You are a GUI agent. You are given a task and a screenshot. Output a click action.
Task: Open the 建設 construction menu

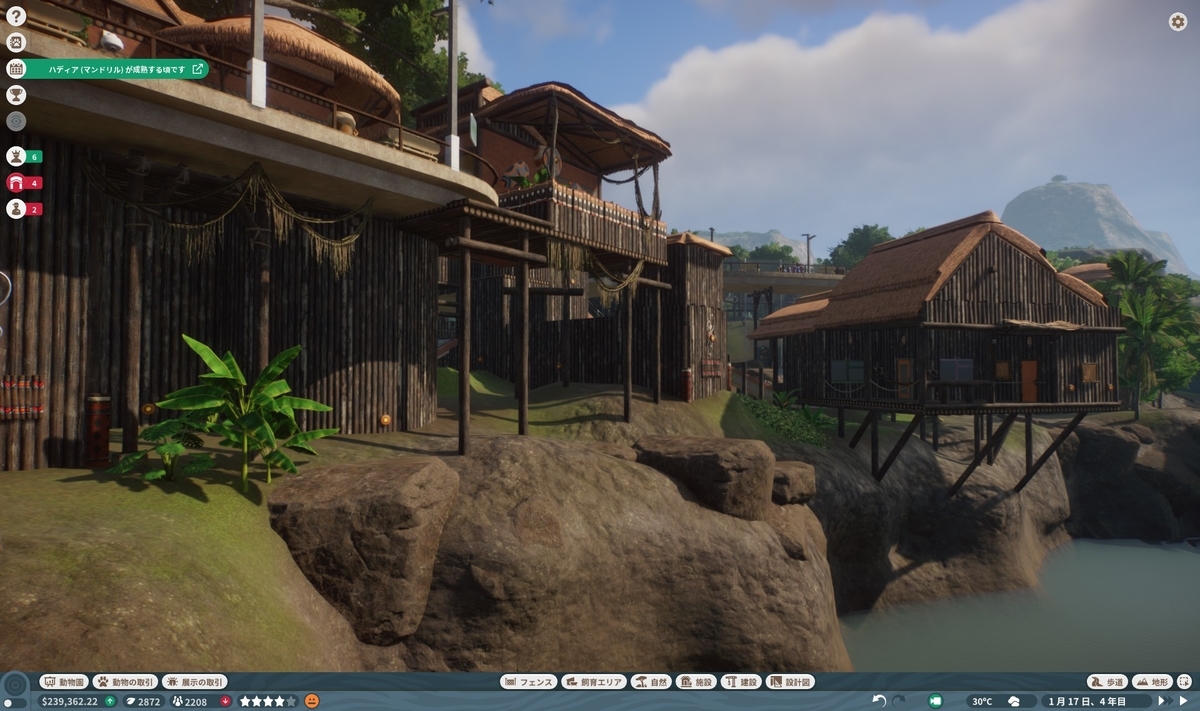point(741,682)
